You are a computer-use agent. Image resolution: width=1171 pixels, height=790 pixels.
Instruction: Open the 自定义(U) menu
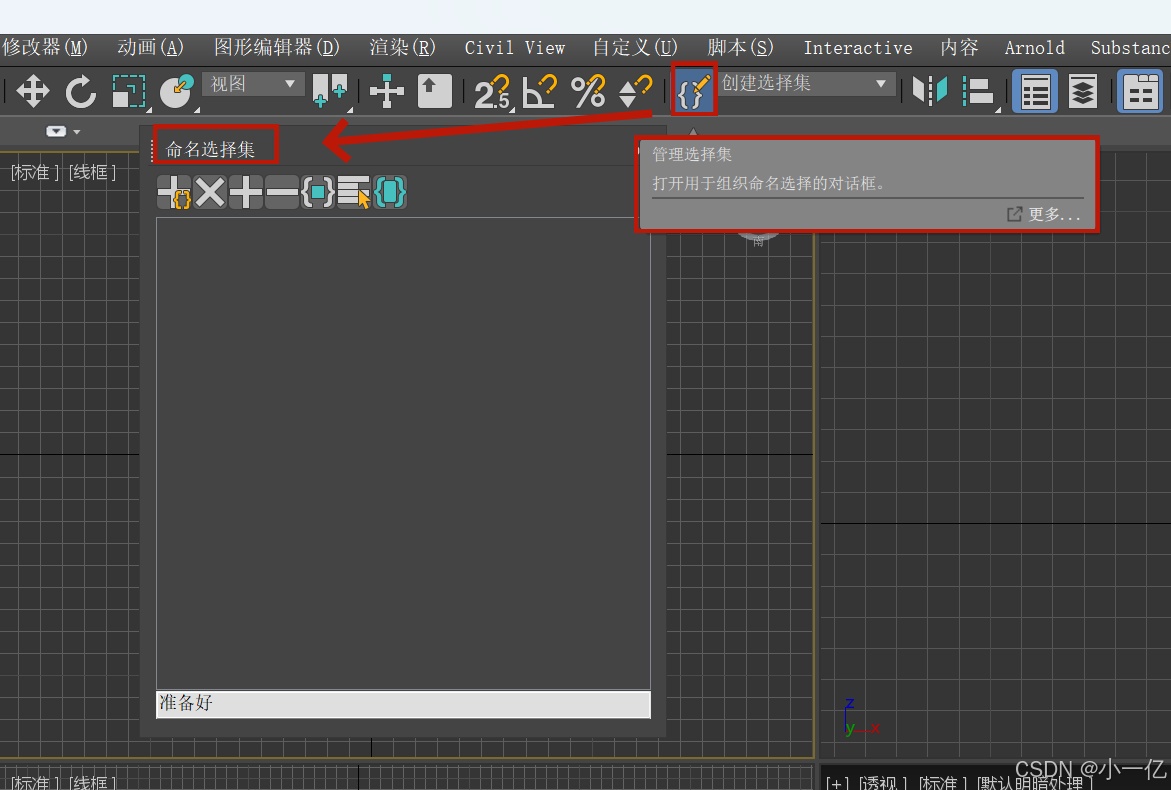(x=635, y=48)
